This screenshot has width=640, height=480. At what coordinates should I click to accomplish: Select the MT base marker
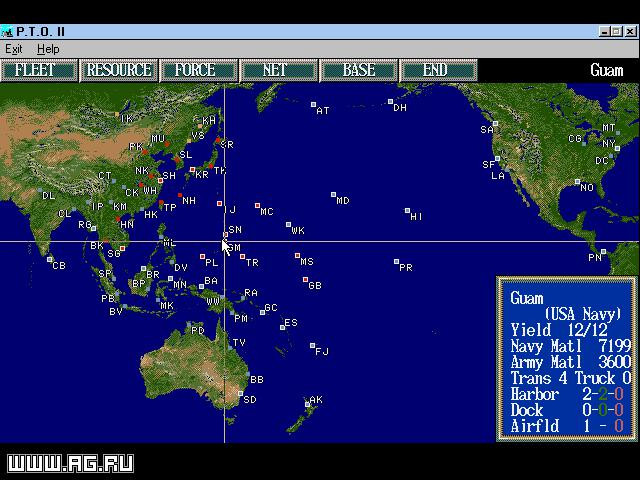618,133
